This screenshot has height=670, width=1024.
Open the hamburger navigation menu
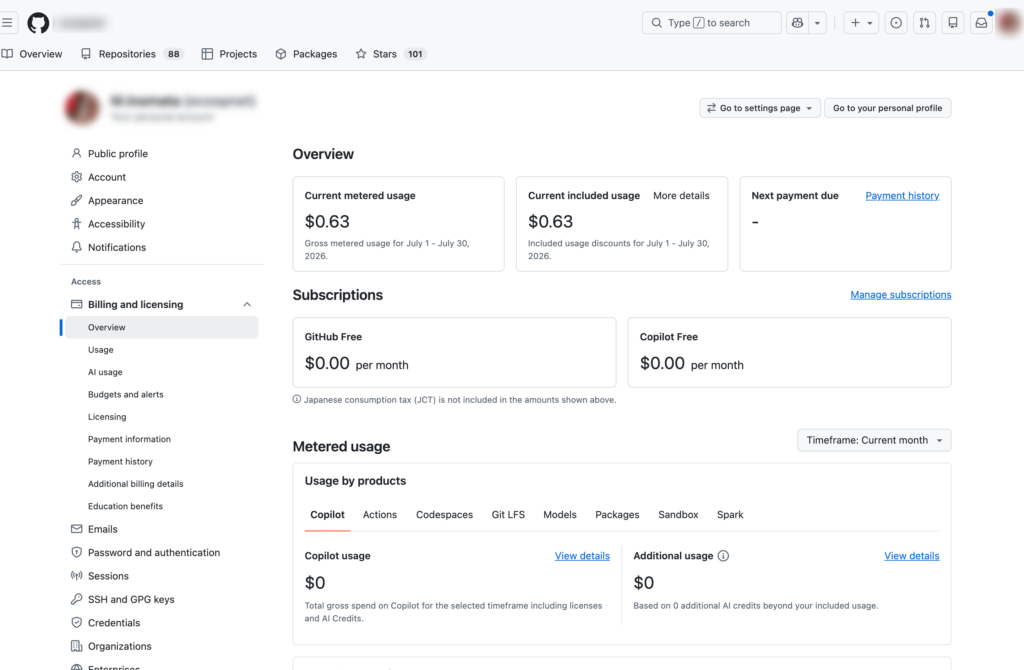pos(7,23)
